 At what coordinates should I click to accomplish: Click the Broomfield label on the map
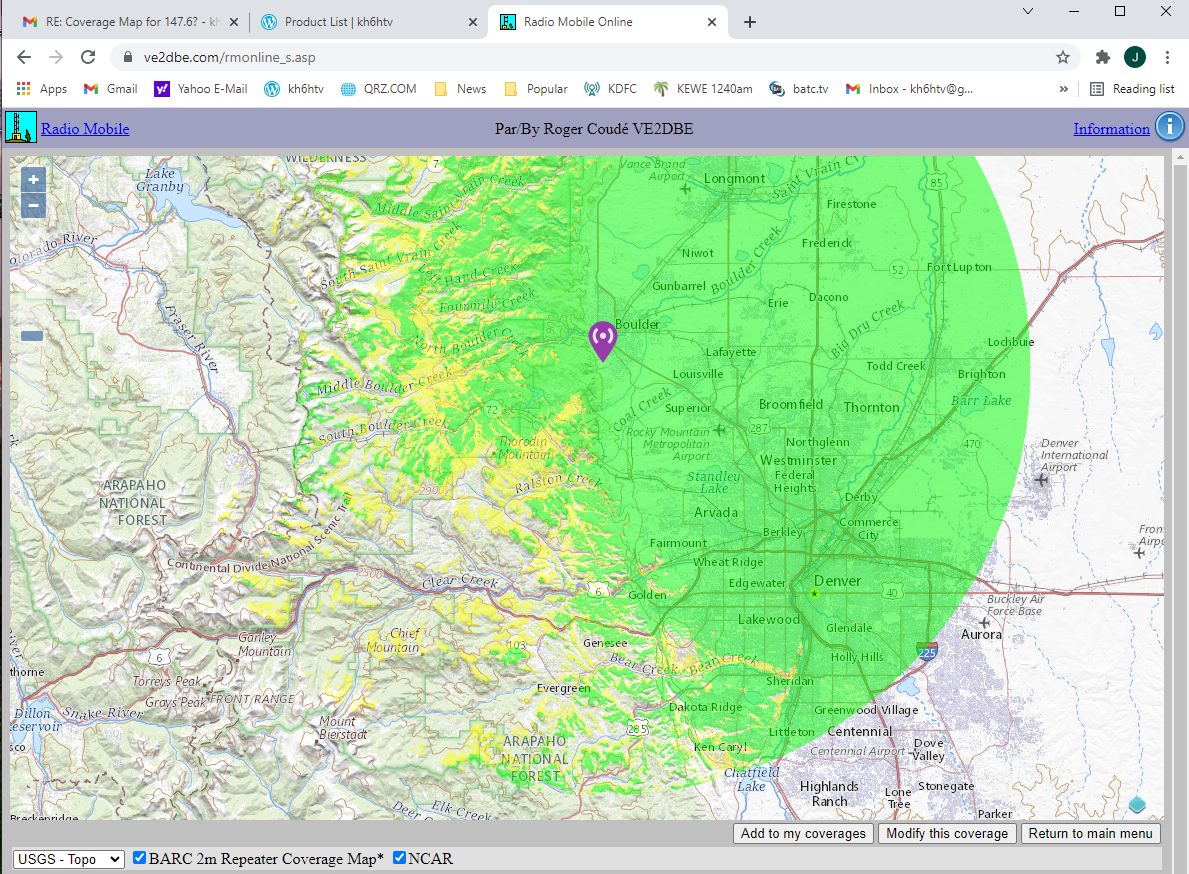click(791, 404)
